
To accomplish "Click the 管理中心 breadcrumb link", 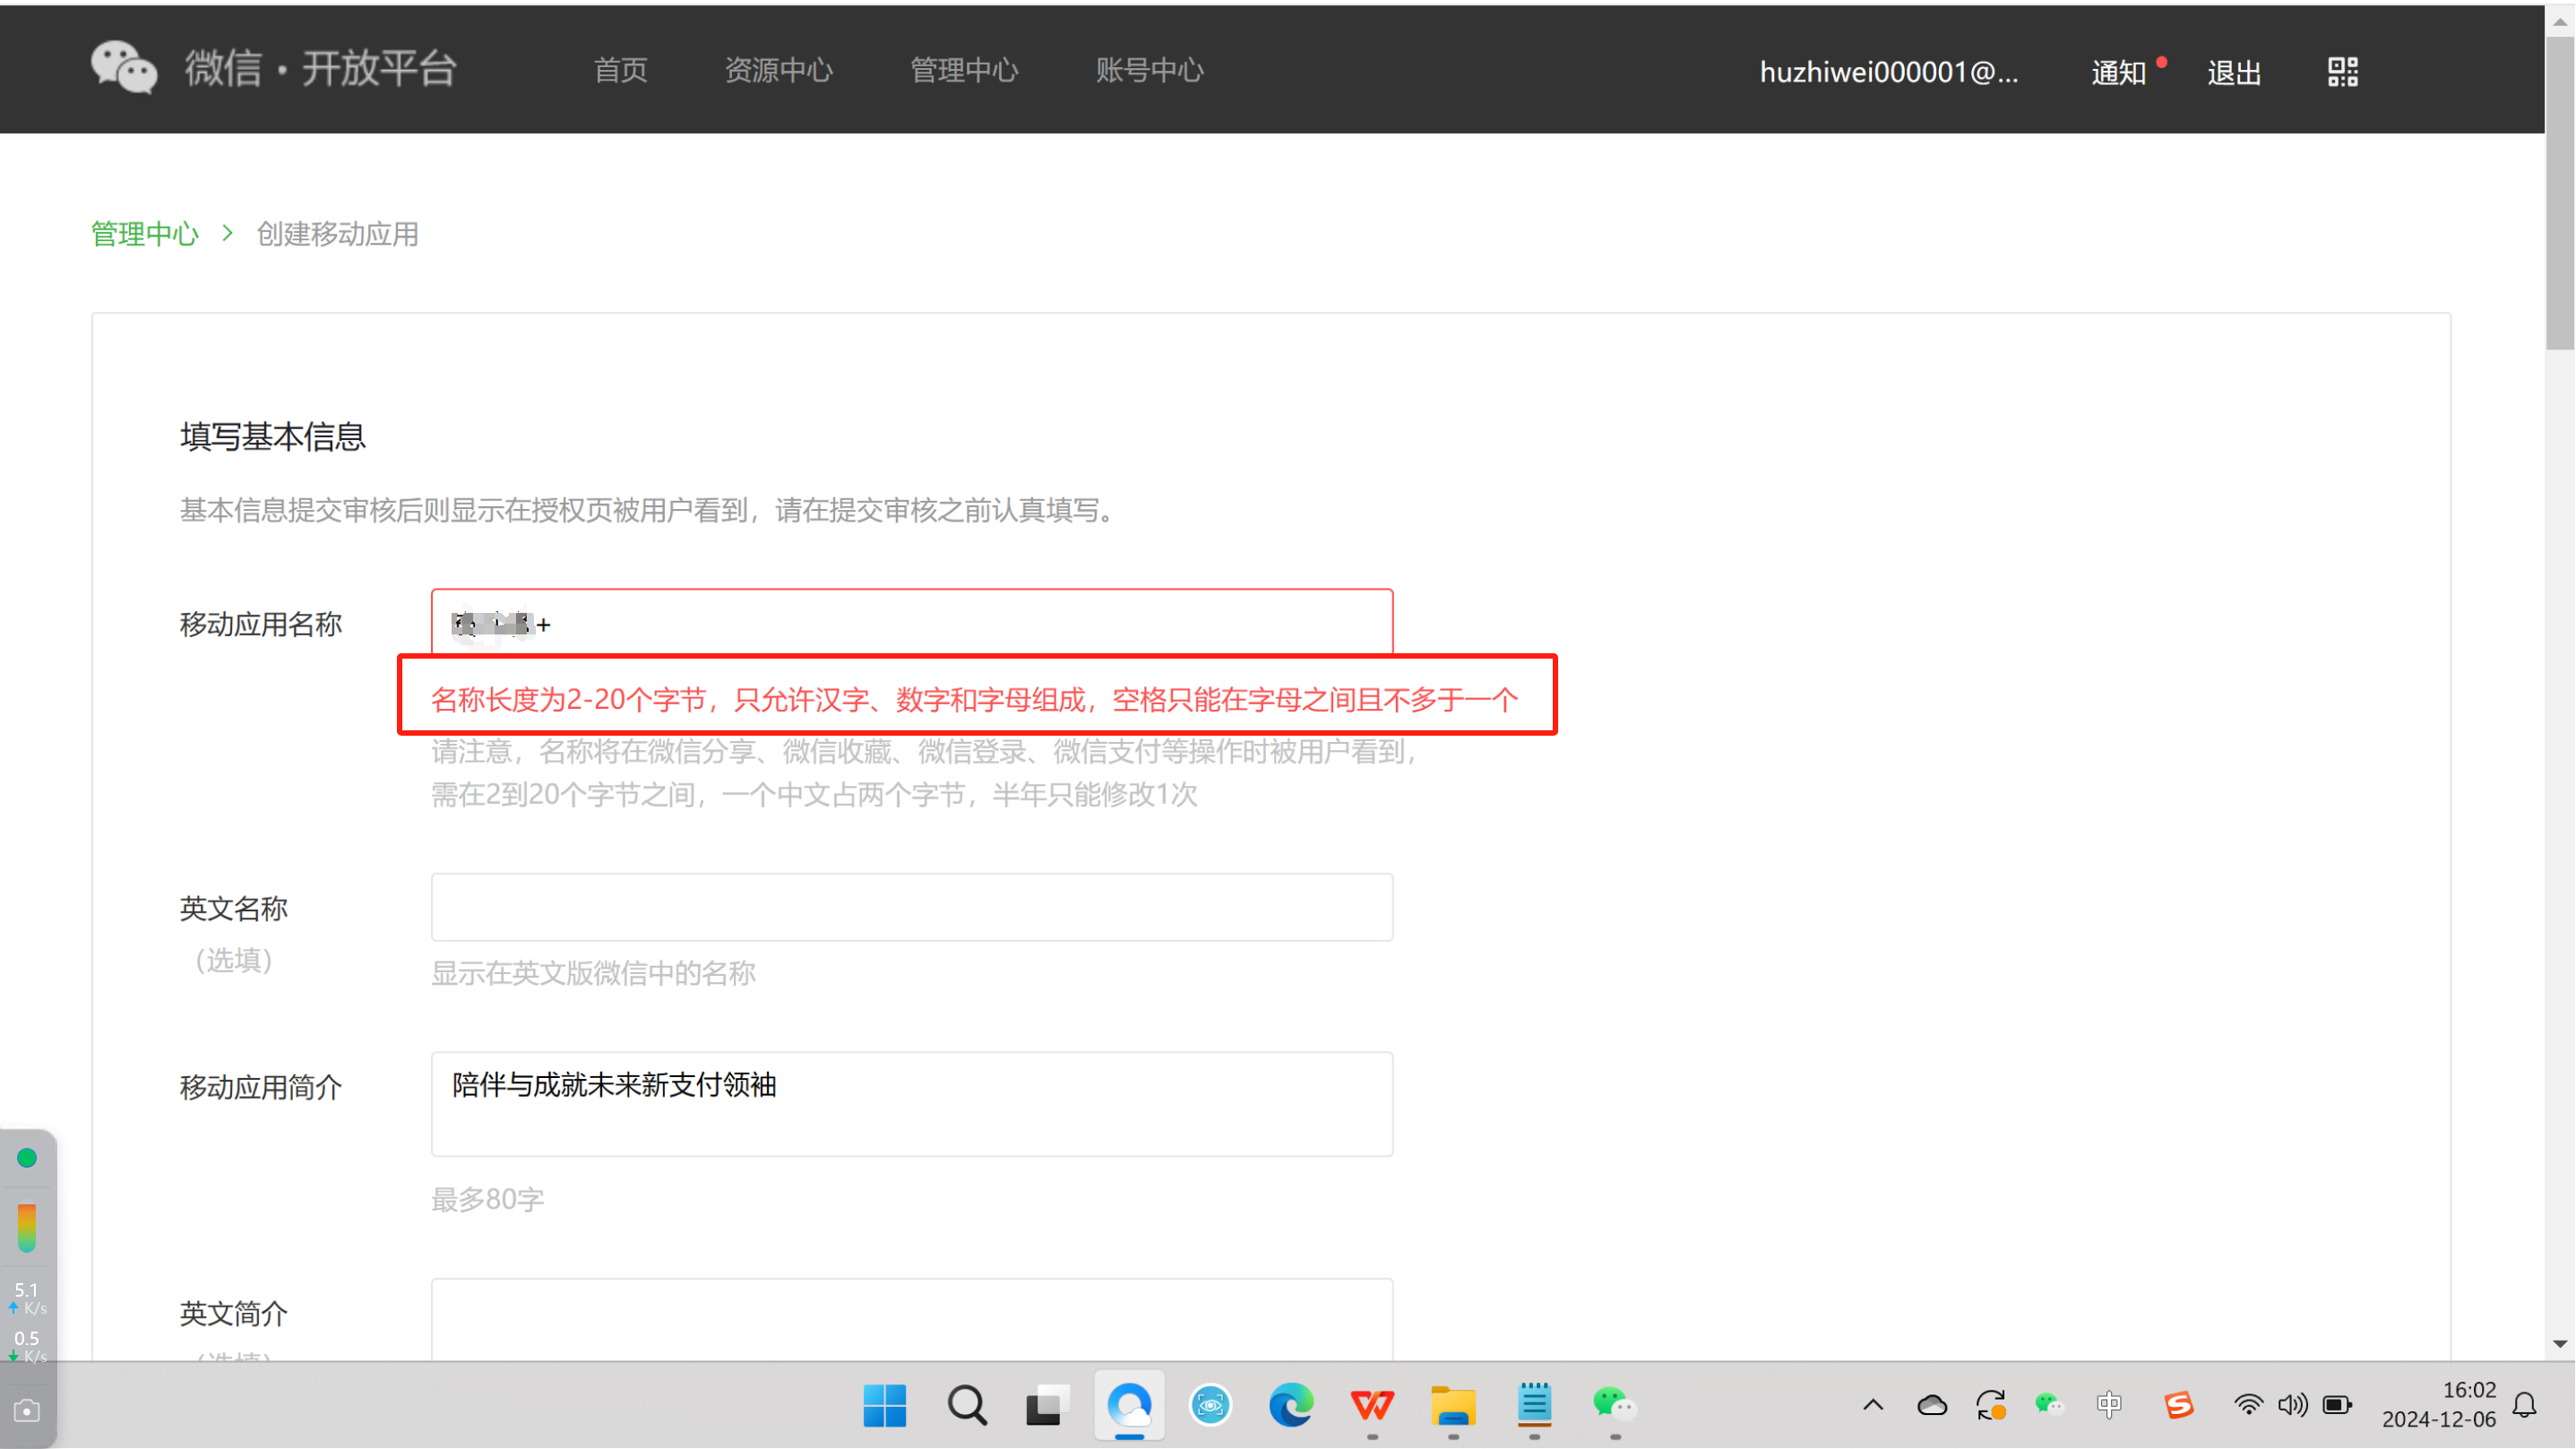I will point(145,234).
